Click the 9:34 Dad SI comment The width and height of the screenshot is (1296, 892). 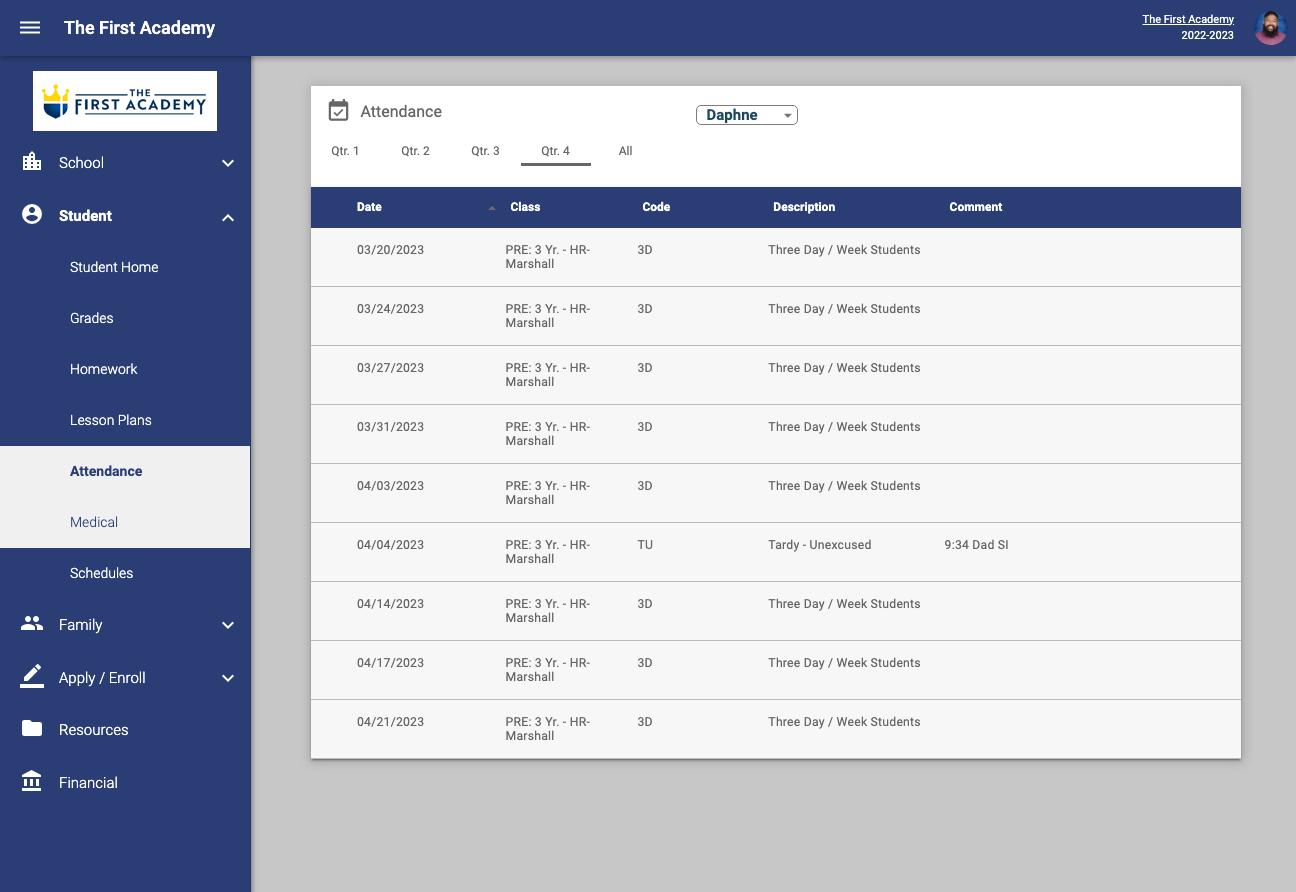point(976,545)
